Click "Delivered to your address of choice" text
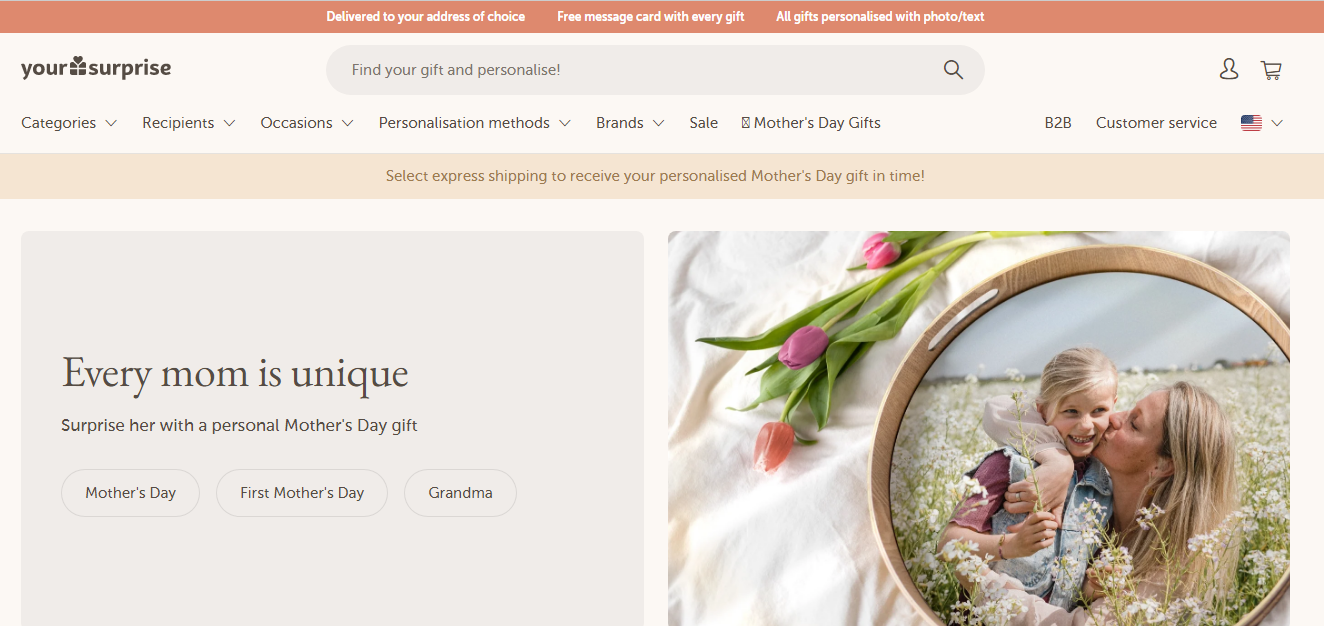The width and height of the screenshot is (1324, 626). (426, 17)
